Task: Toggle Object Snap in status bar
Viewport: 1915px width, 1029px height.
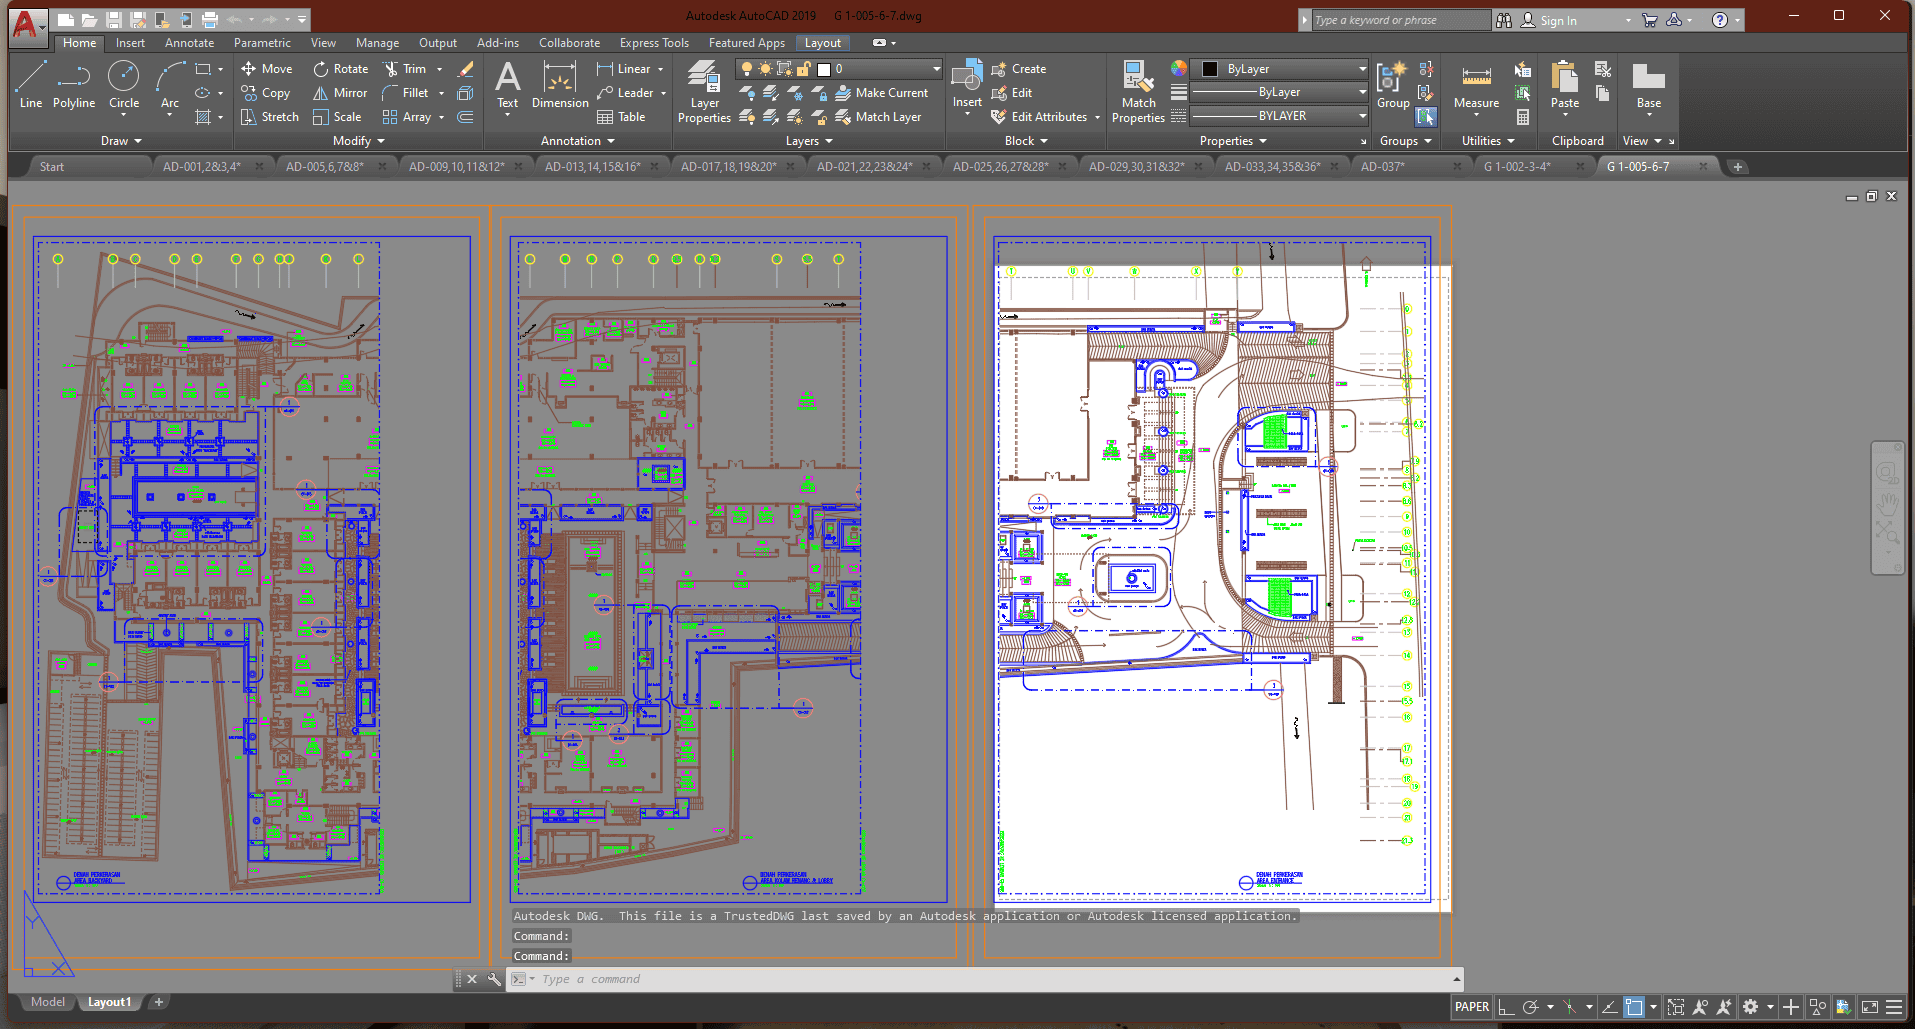Action: [1634, 1007]
